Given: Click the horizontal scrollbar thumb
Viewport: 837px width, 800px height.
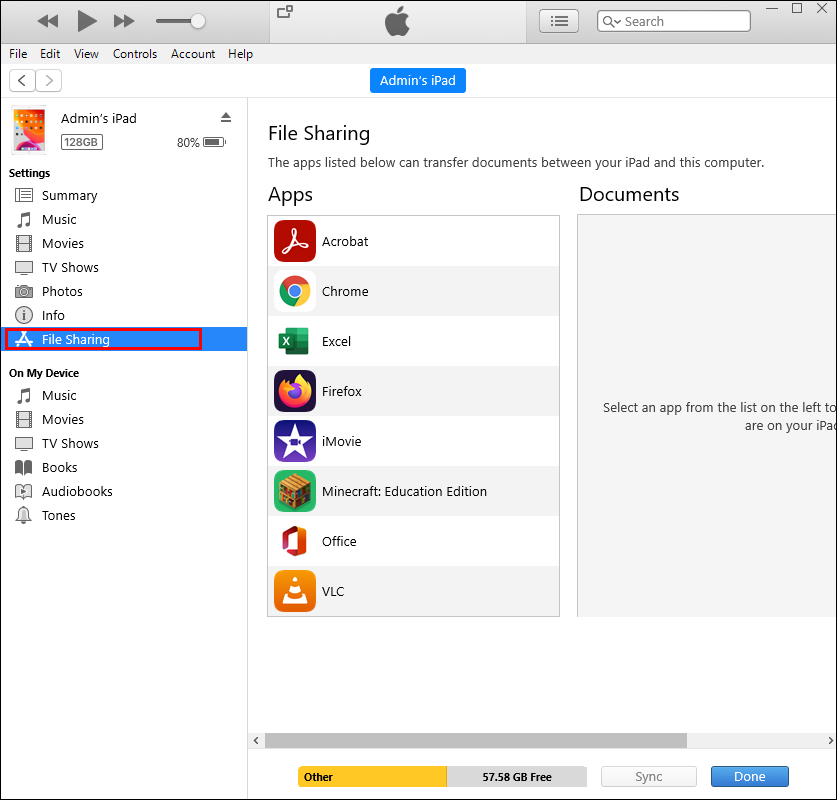Looking at the screenshot, I should pos(476,740).
